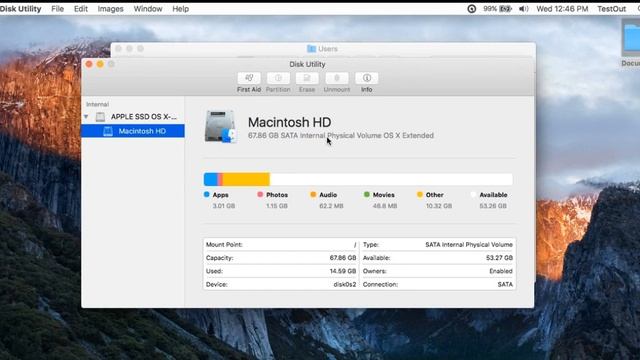Click the Photos 1.15 GB value
The image size is (640, 360).
coord(277,206)
